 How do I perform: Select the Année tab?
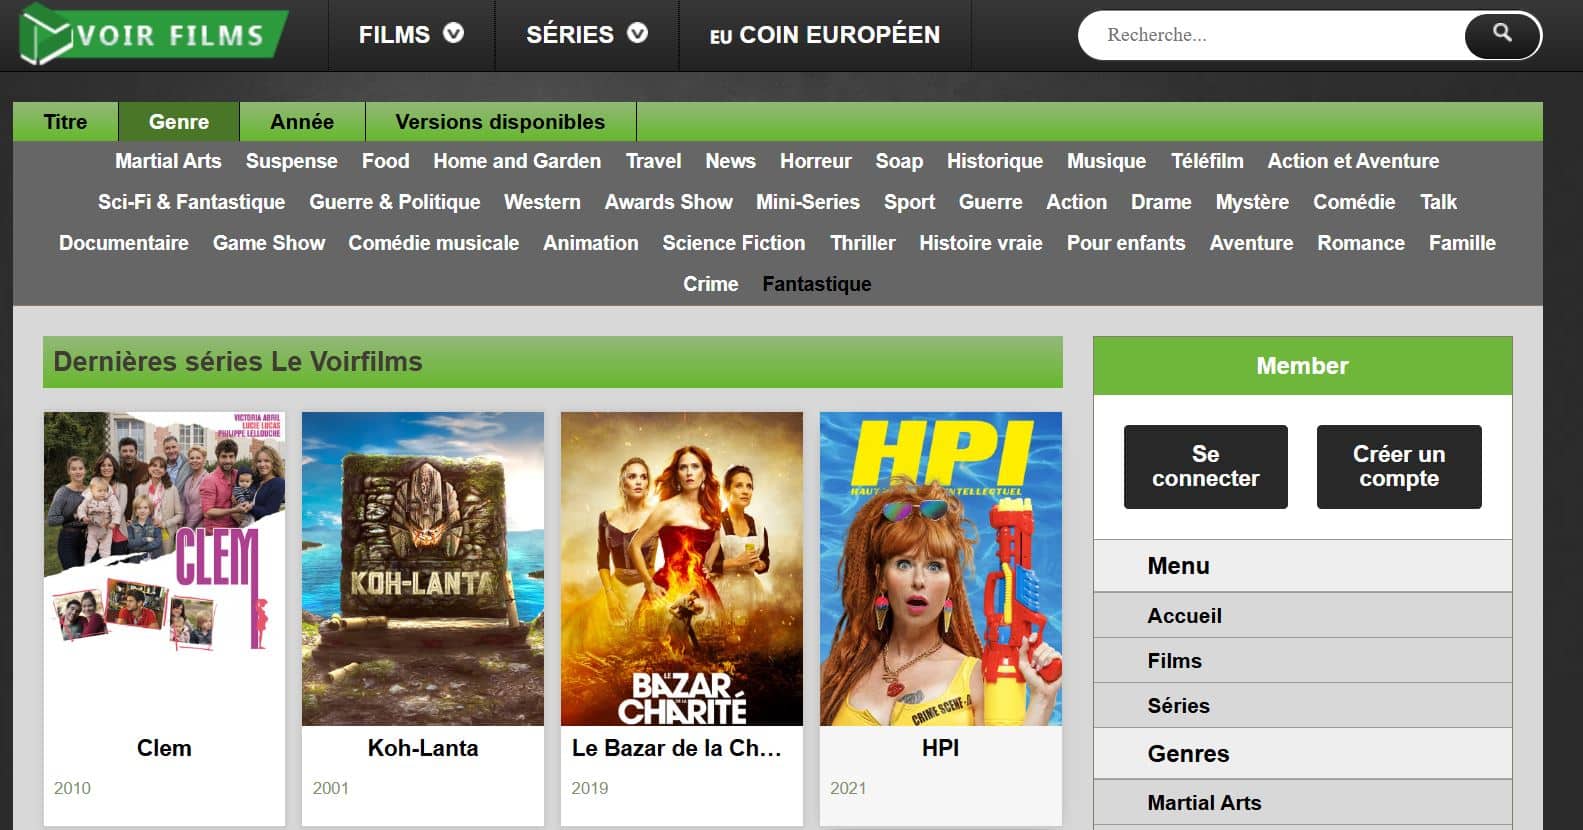coord(301,122)
